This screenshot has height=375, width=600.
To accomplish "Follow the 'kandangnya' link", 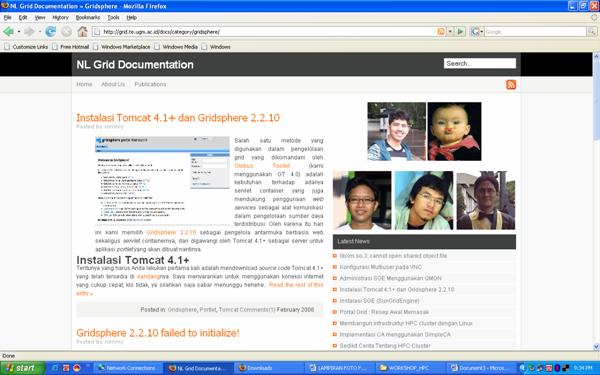I will pos(148,276).
